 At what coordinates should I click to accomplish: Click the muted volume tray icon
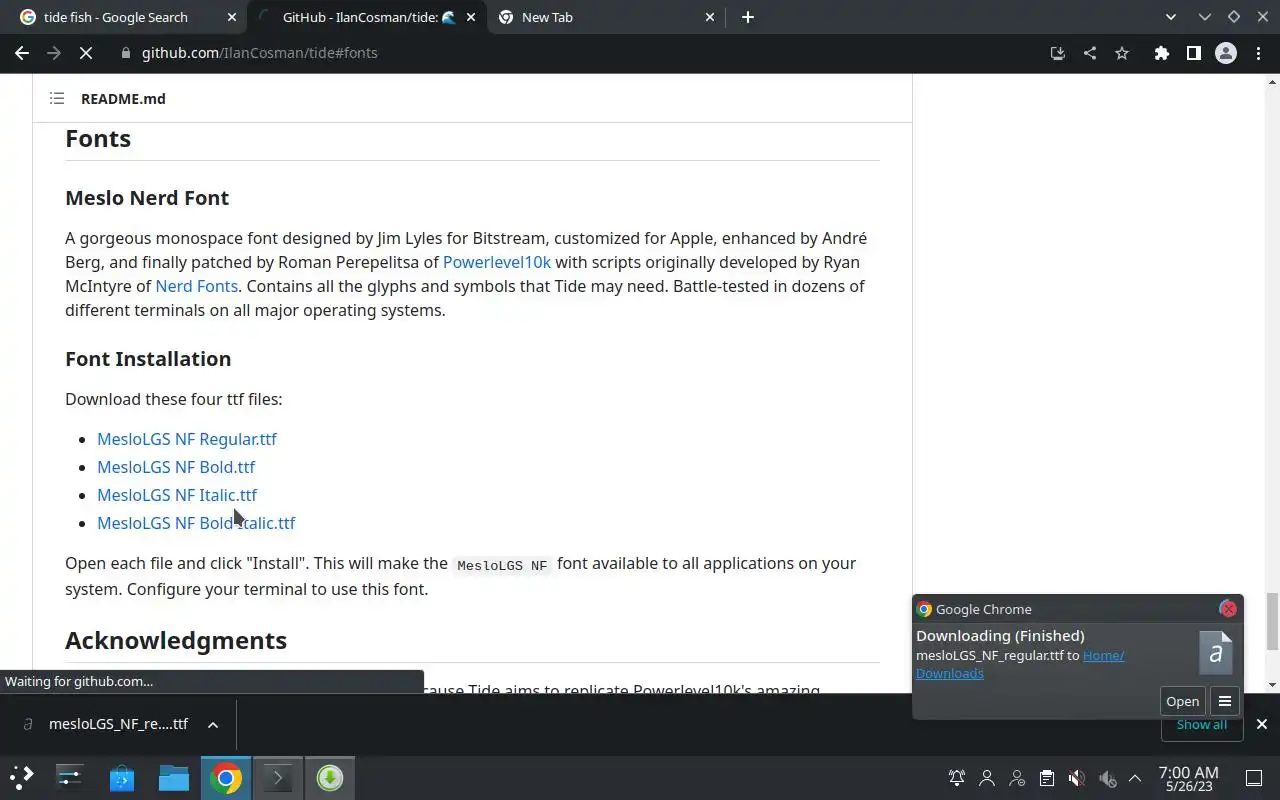(x=1076, y=778)
